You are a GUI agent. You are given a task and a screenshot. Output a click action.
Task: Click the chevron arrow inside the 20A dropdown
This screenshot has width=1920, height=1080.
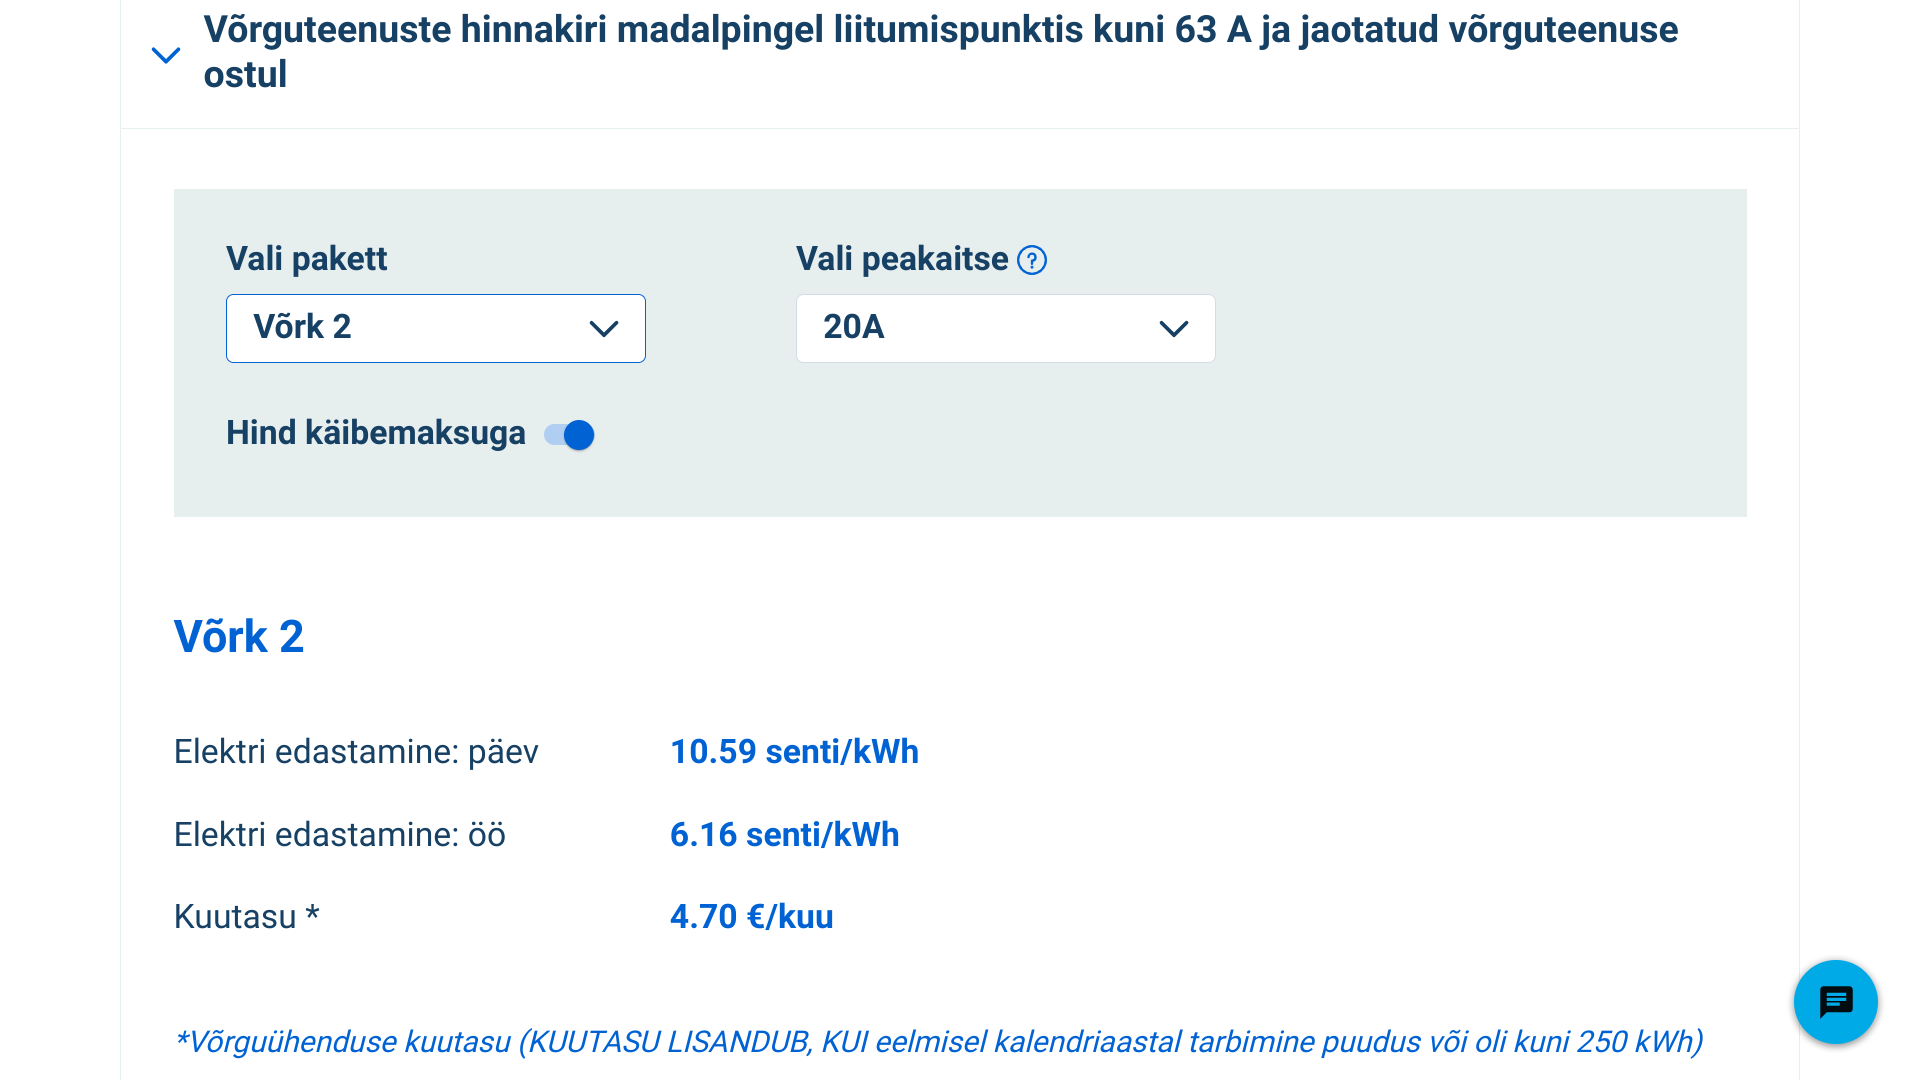point(1173,329)
